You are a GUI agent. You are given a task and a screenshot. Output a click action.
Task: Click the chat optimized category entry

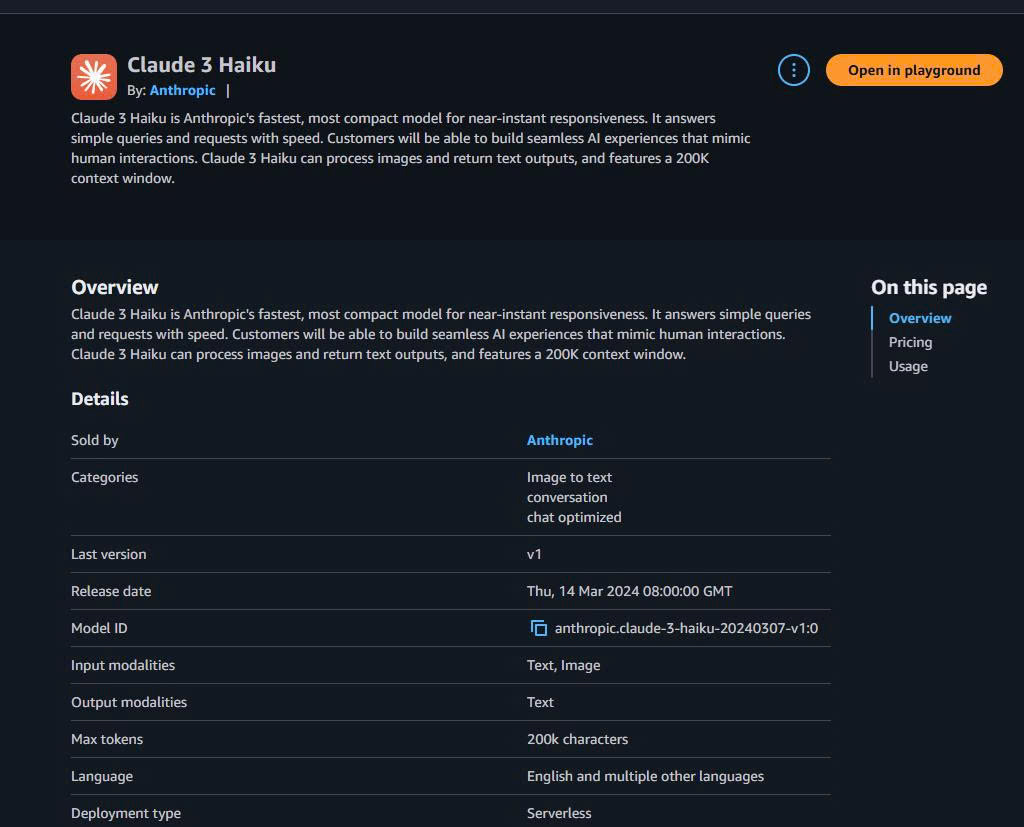[x=574, y=517]
